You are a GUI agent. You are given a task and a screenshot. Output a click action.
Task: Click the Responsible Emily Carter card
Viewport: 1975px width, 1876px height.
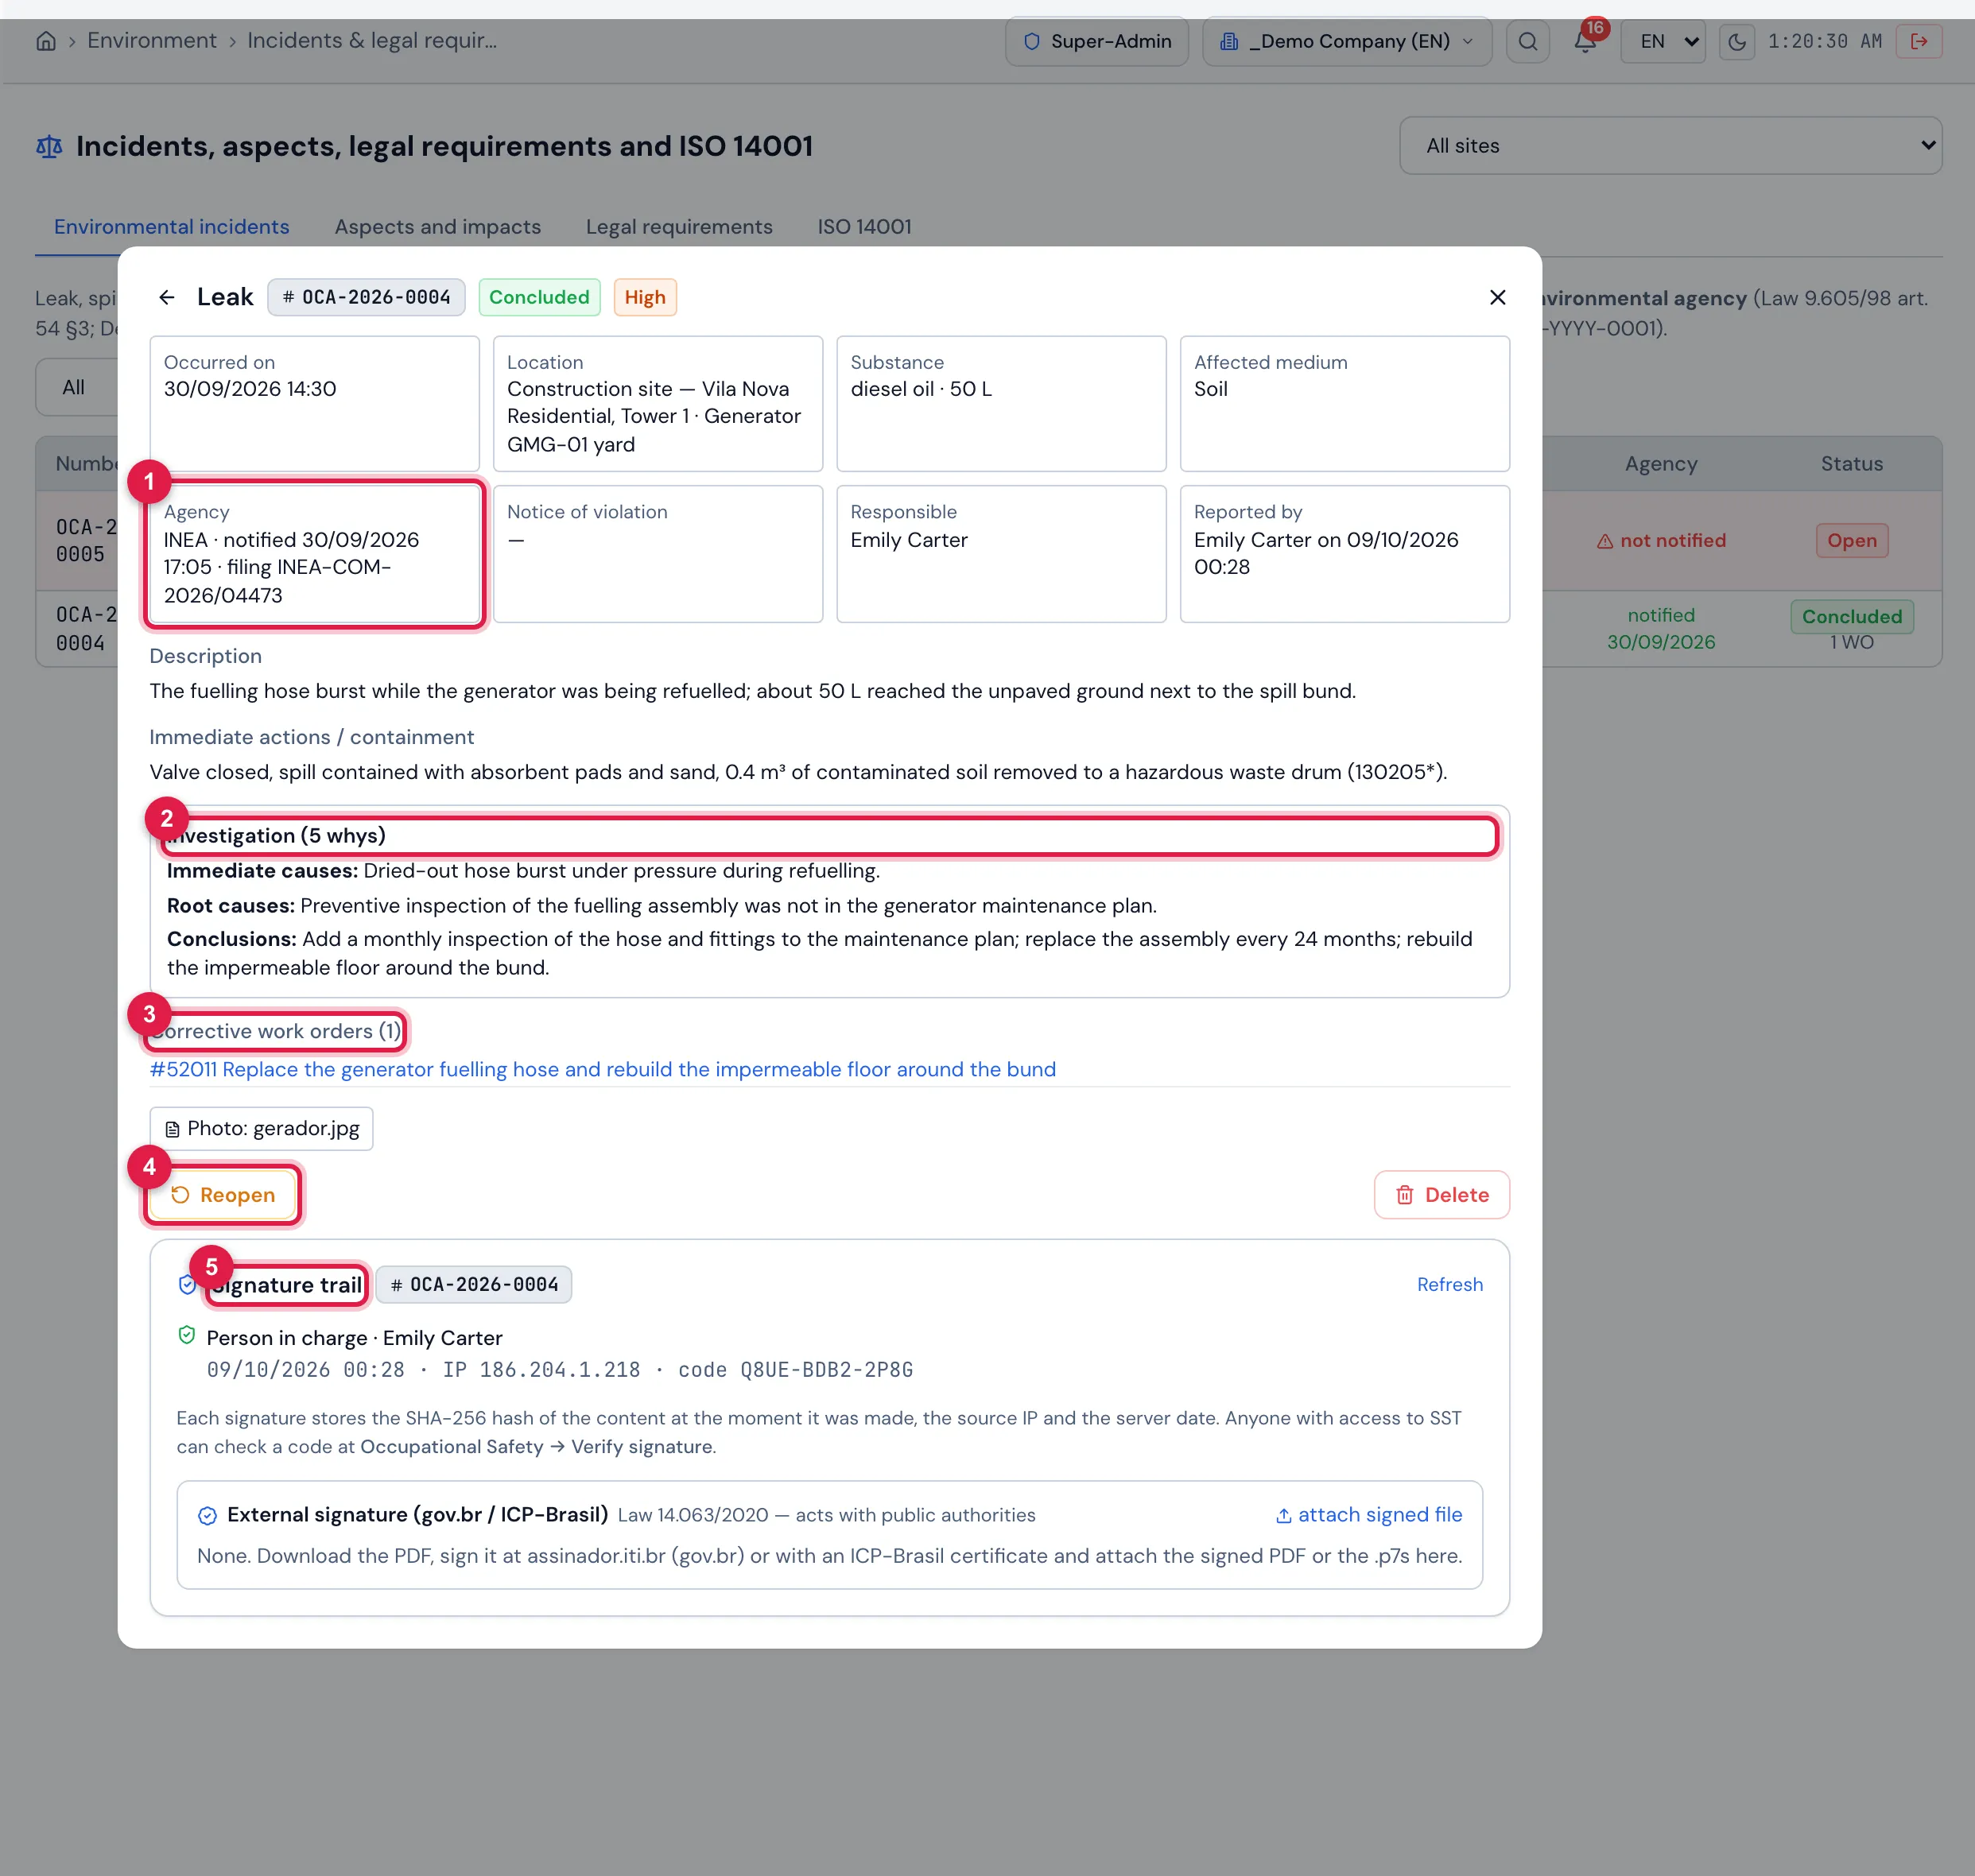coord(1001,555)
